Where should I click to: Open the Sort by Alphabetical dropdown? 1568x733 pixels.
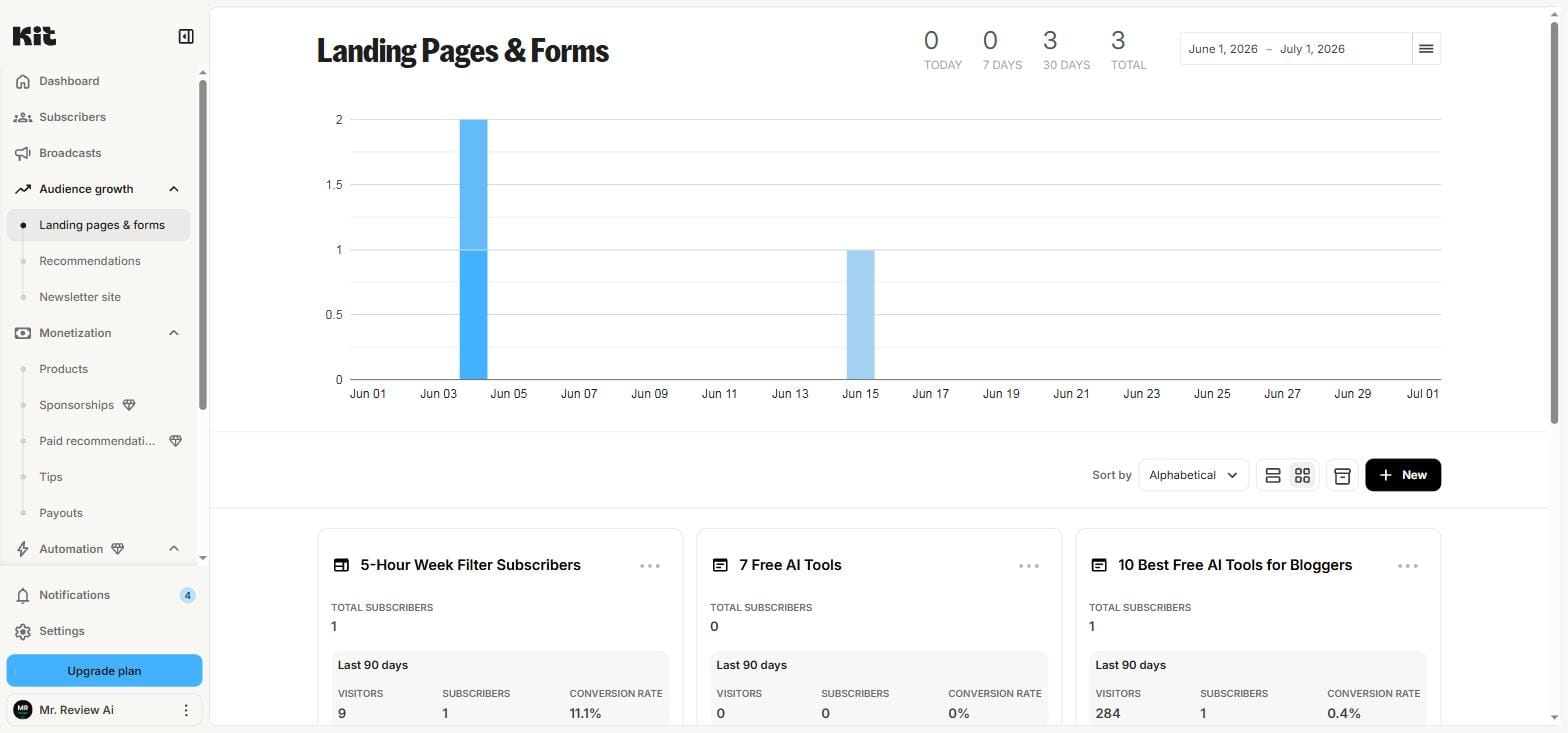pos(1193,475)
